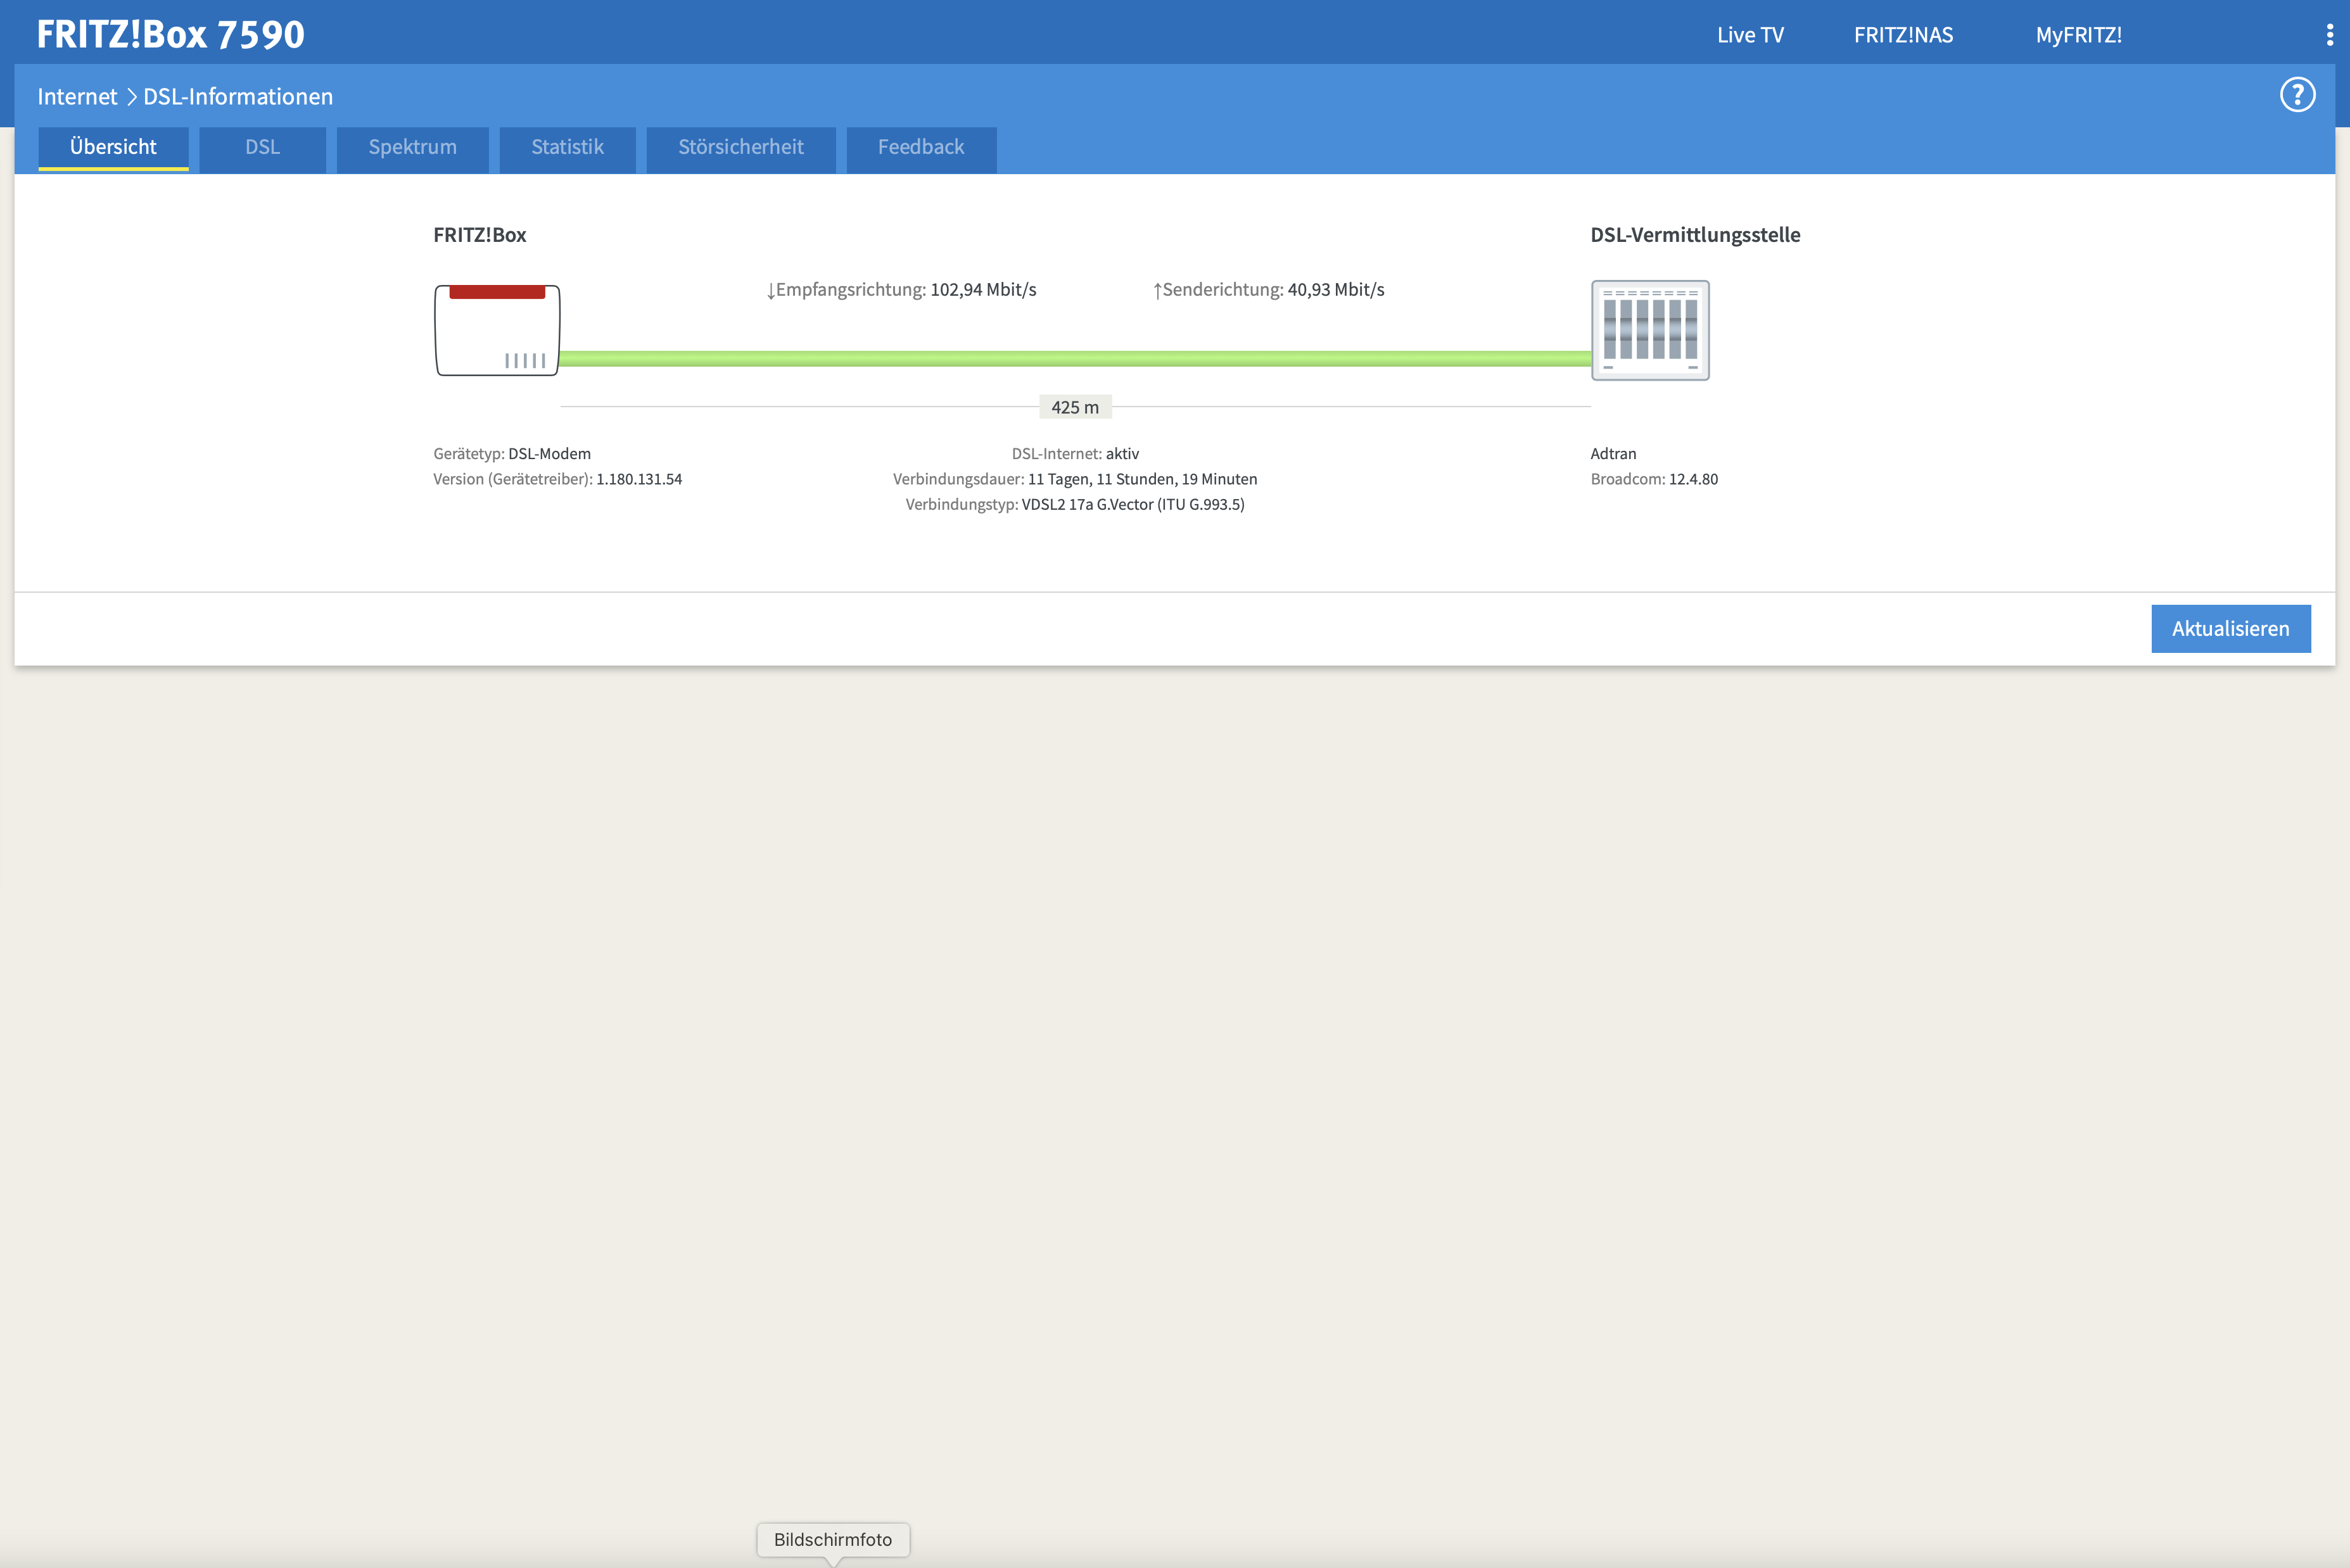2350x1568 pixels.
Task: Switch to the DSL tab
Action: pyautogui.click(x=262, y=148)
